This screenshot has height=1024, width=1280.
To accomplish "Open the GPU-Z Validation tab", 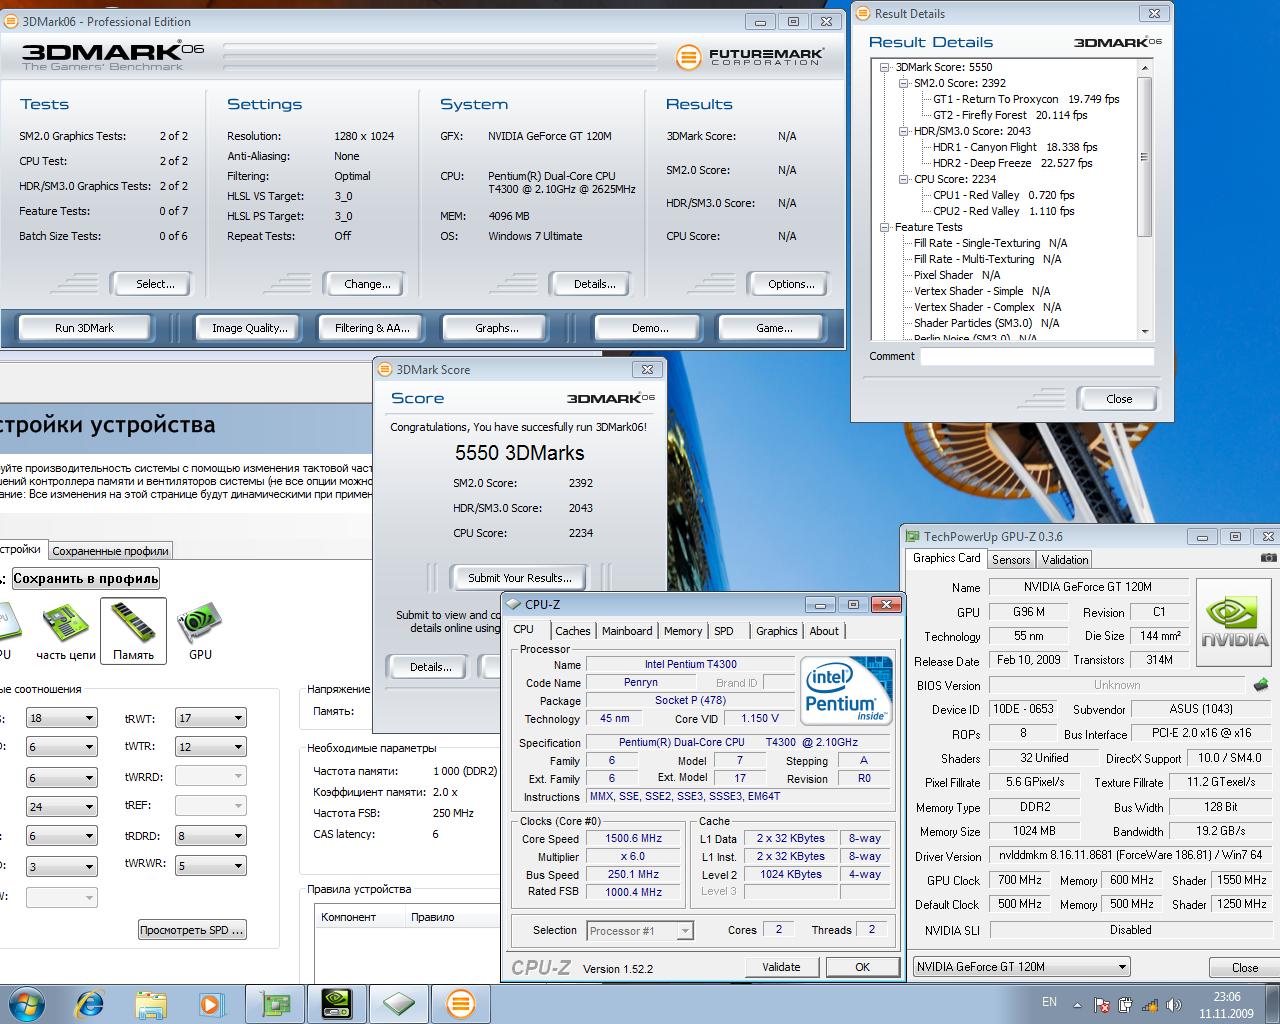I will tap(1064, 560).
